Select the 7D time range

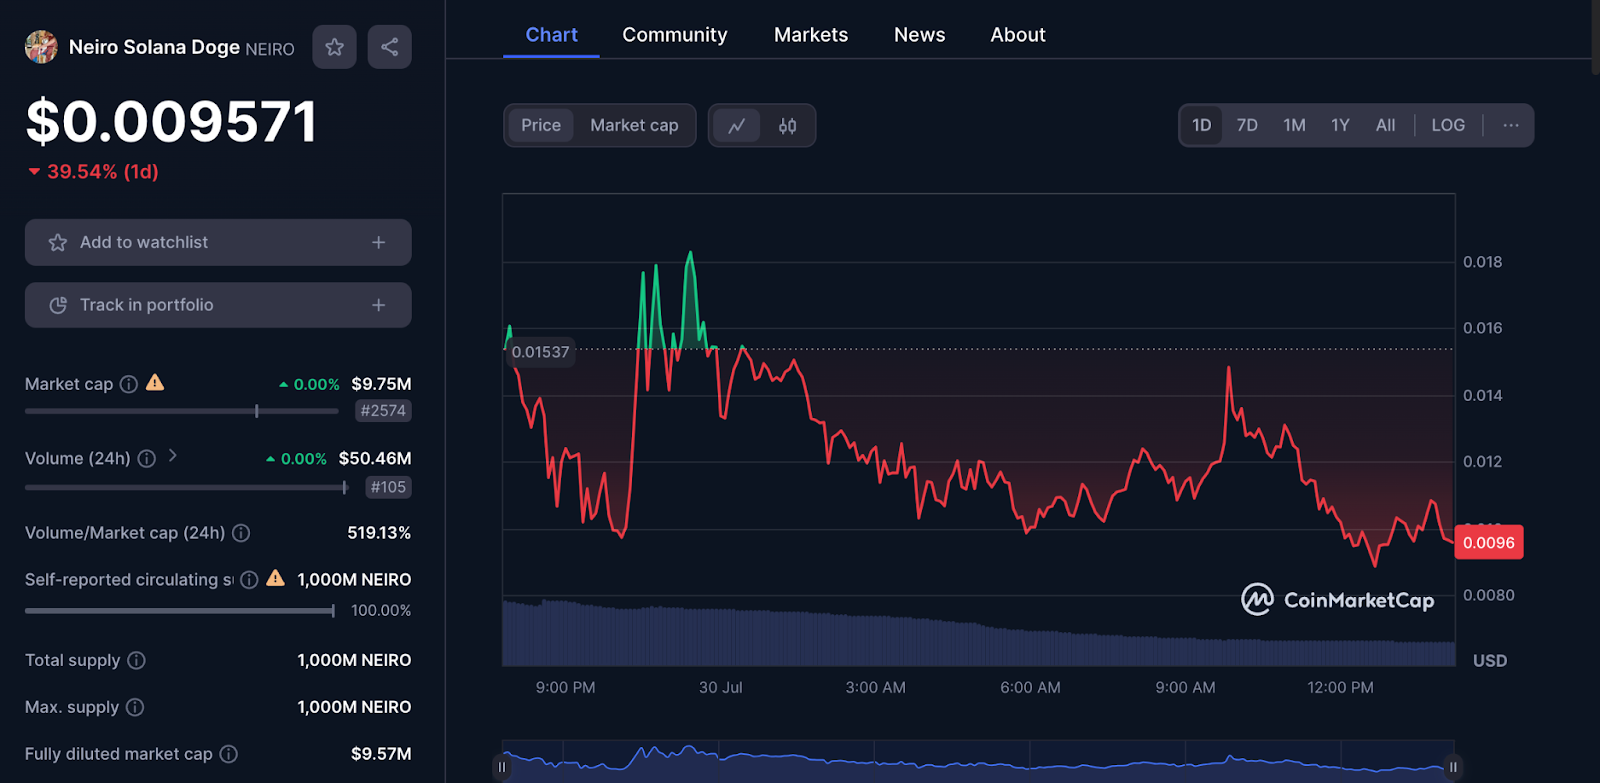1247,125
